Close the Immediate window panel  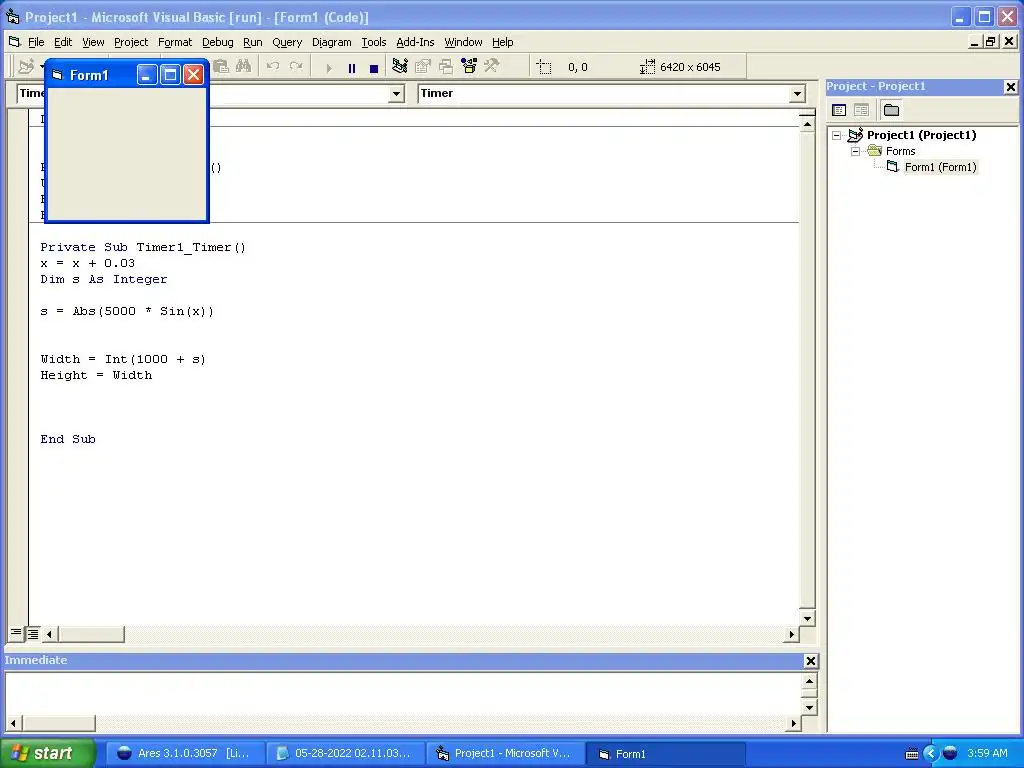click(810, 661)
